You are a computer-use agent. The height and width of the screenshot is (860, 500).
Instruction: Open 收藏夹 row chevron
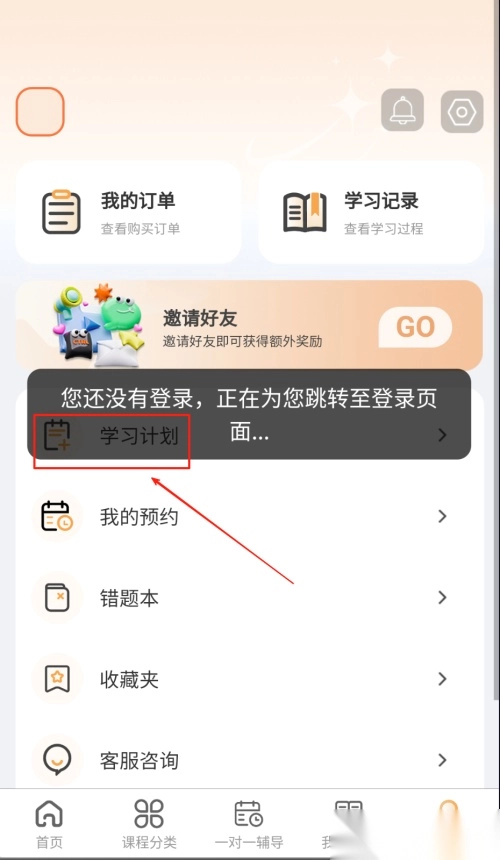442,679
